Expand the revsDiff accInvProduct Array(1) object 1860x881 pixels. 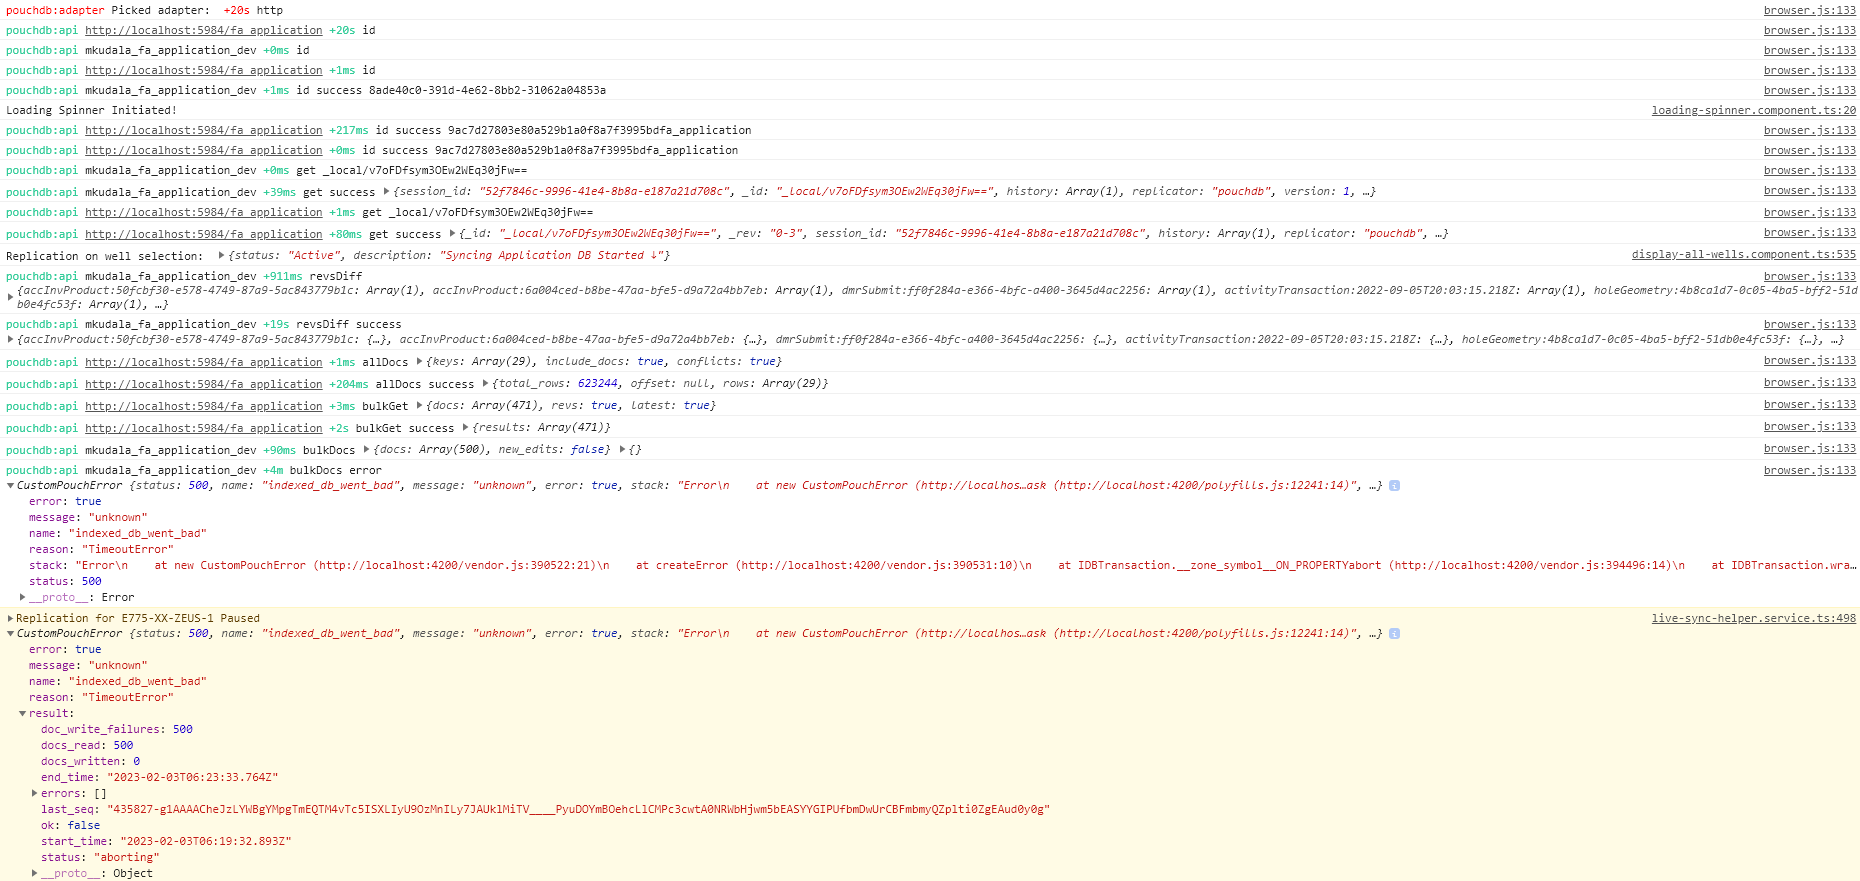coord(10,297)
